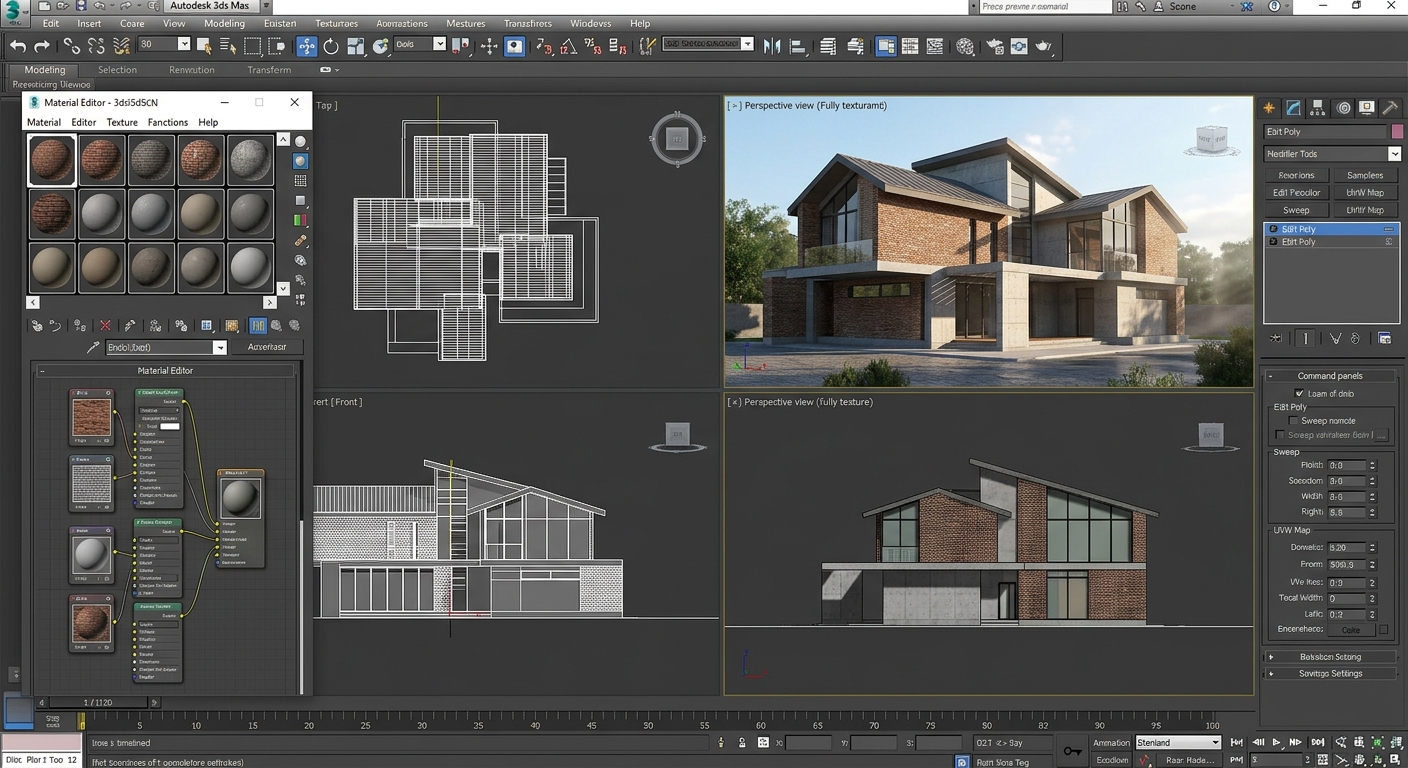Switch to the Modeling ribbon tab

point(44,69)
